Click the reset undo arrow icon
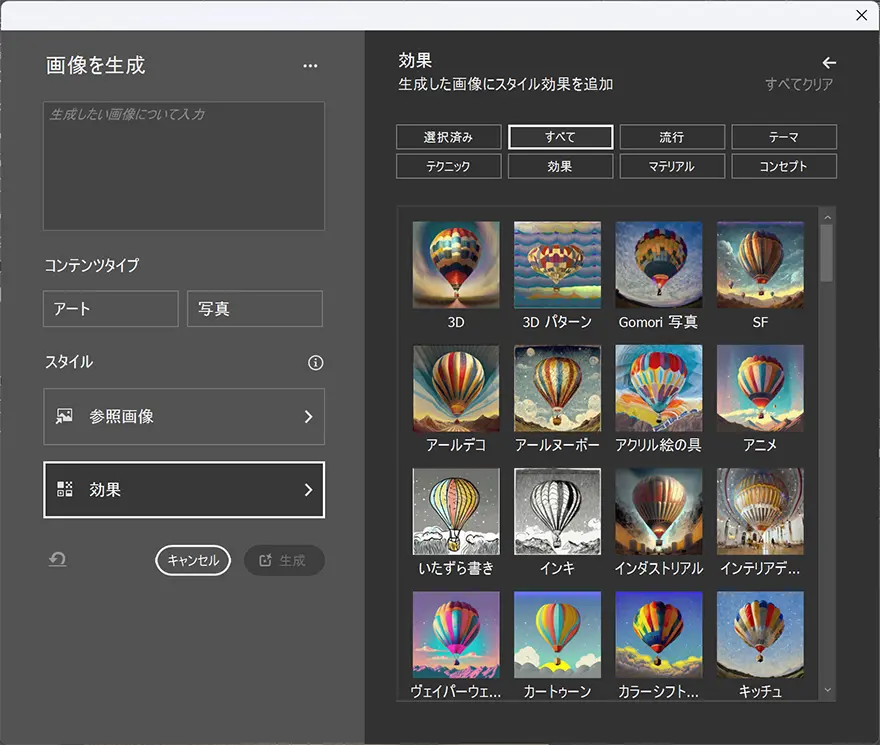Screen dimensions: 880x745 [x=57, y=560]
